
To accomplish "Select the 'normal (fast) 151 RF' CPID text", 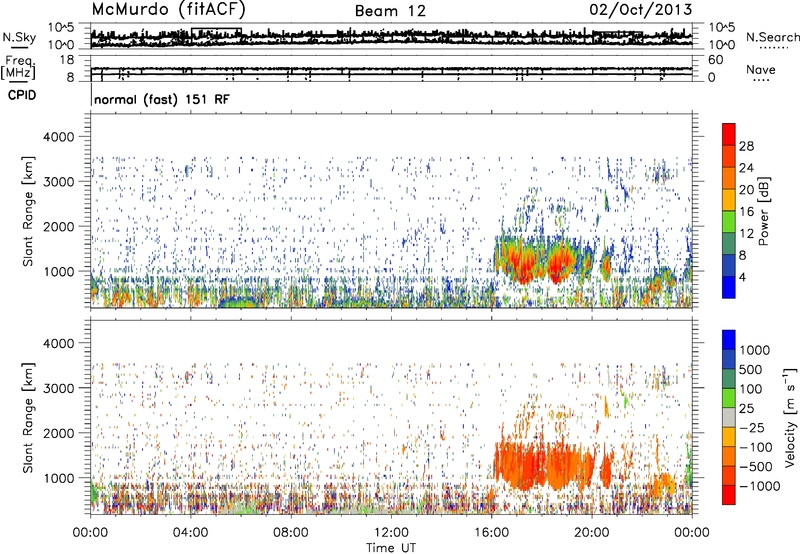I will 162,99.
